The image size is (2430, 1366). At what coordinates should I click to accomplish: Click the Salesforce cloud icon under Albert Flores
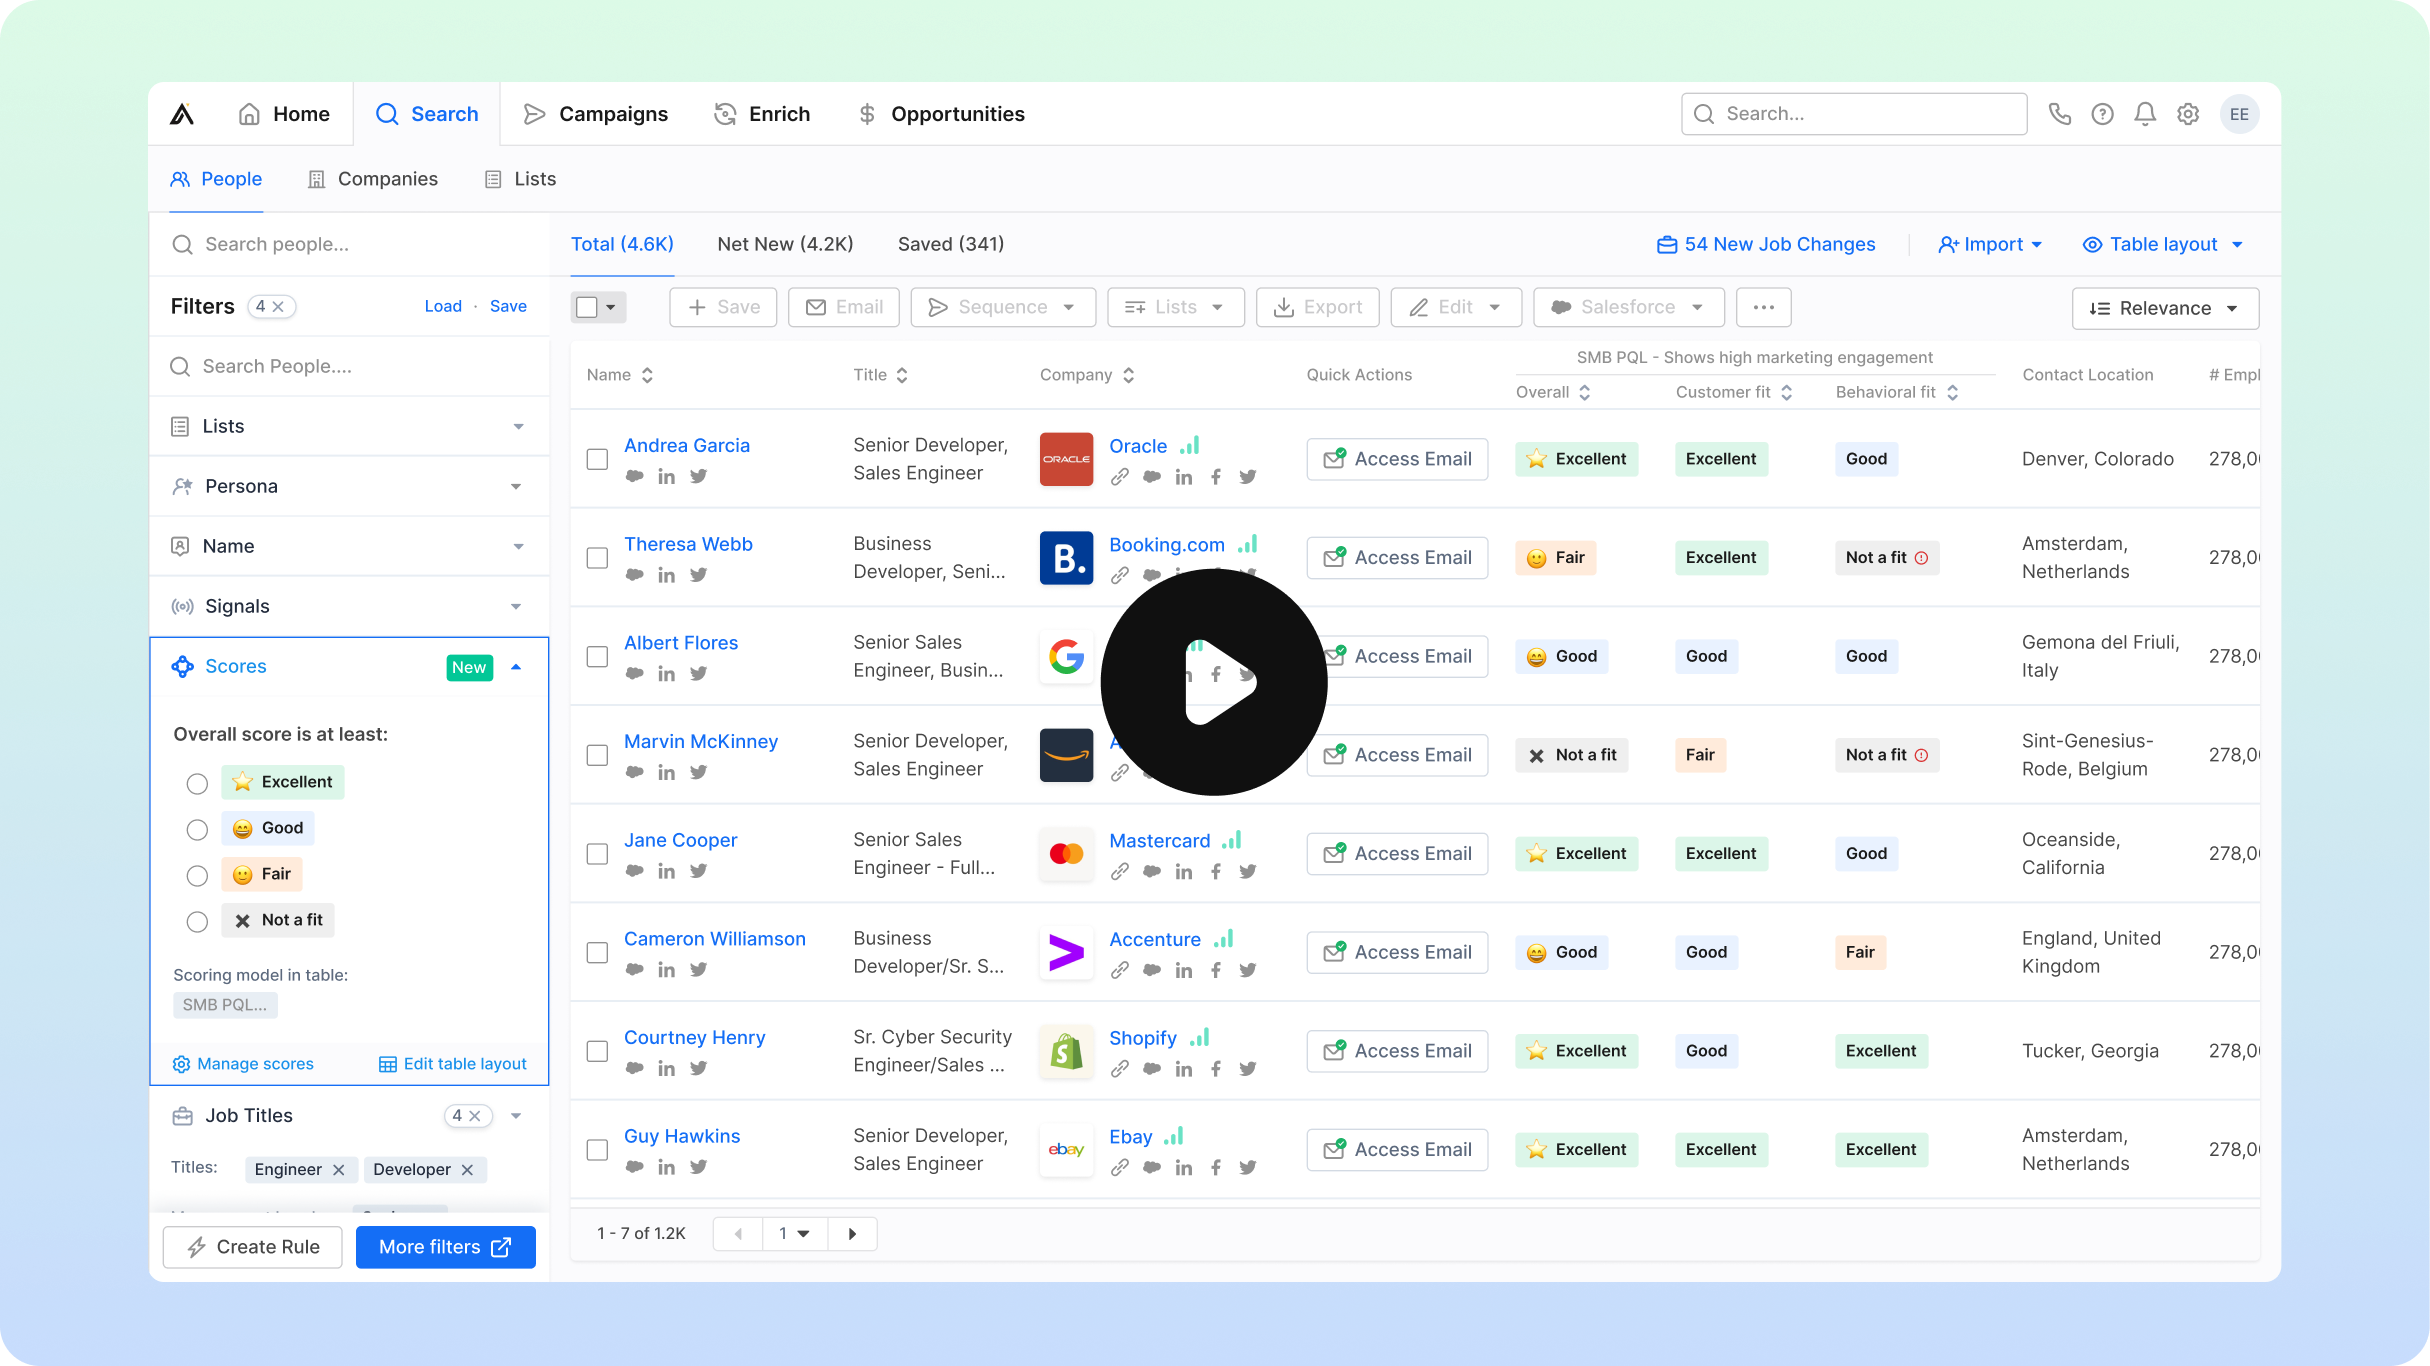tap(634, 674)
